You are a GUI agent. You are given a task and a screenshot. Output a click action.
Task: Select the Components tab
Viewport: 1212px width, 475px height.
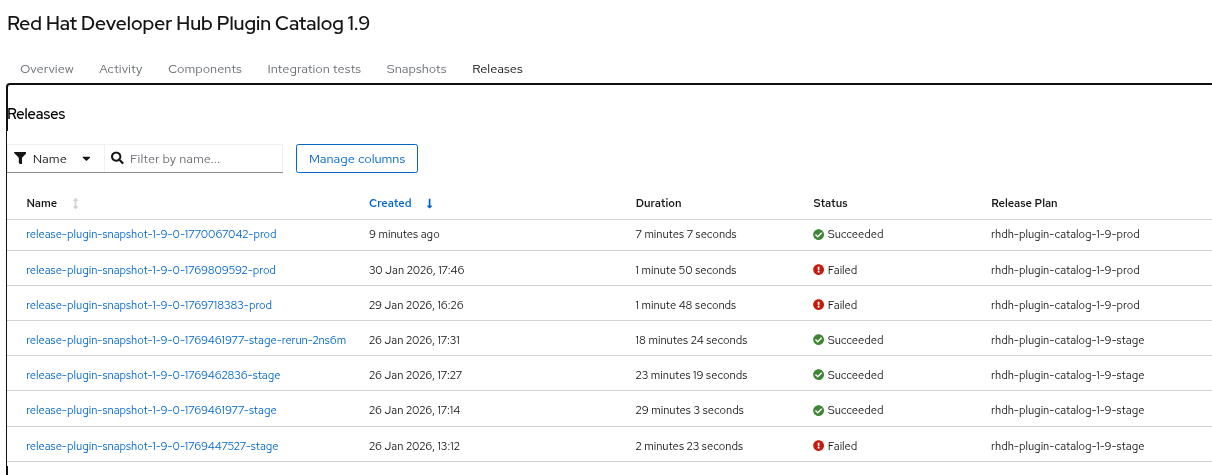[205, 69]
